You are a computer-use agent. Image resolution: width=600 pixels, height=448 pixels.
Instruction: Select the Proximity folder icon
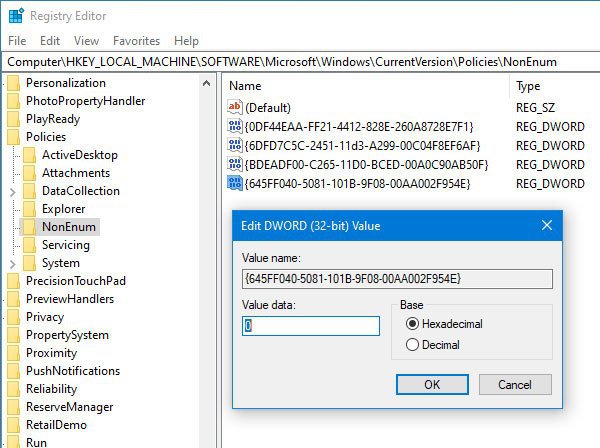click(14, 353)
